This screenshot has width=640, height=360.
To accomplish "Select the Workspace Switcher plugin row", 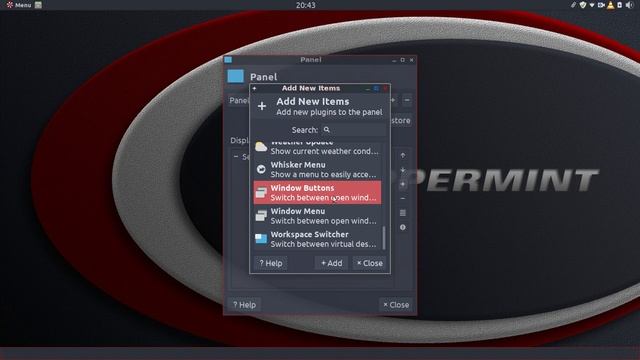I will tap(317, 239).
